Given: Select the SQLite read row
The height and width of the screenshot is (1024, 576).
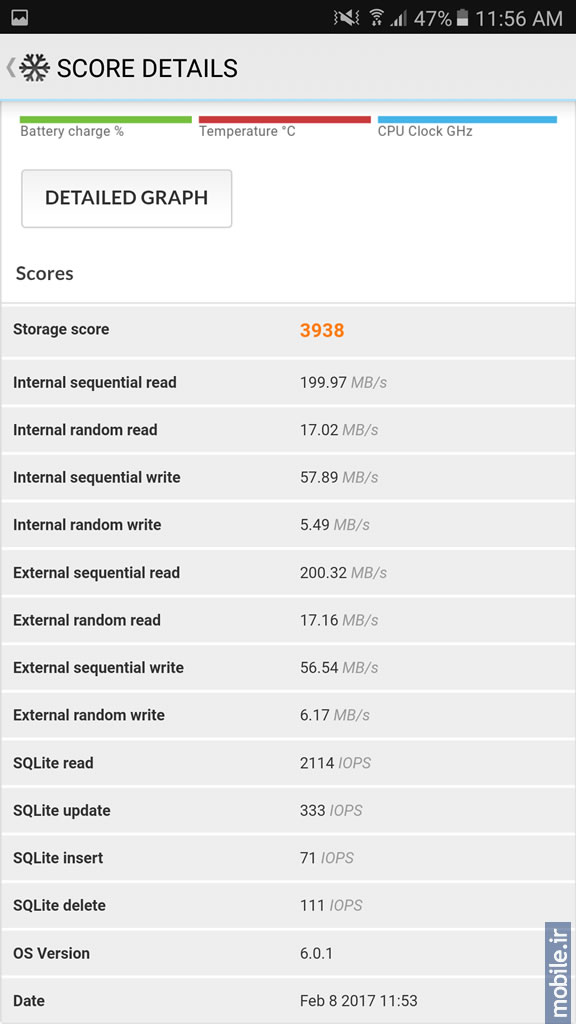Looking at the screenshot, I should coord(288,763).
